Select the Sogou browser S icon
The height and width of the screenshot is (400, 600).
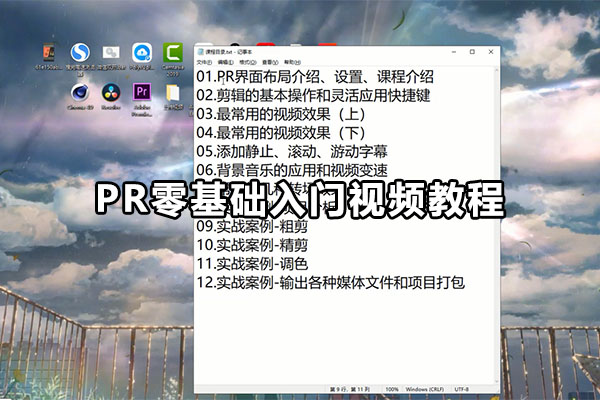tap(80, 53)
